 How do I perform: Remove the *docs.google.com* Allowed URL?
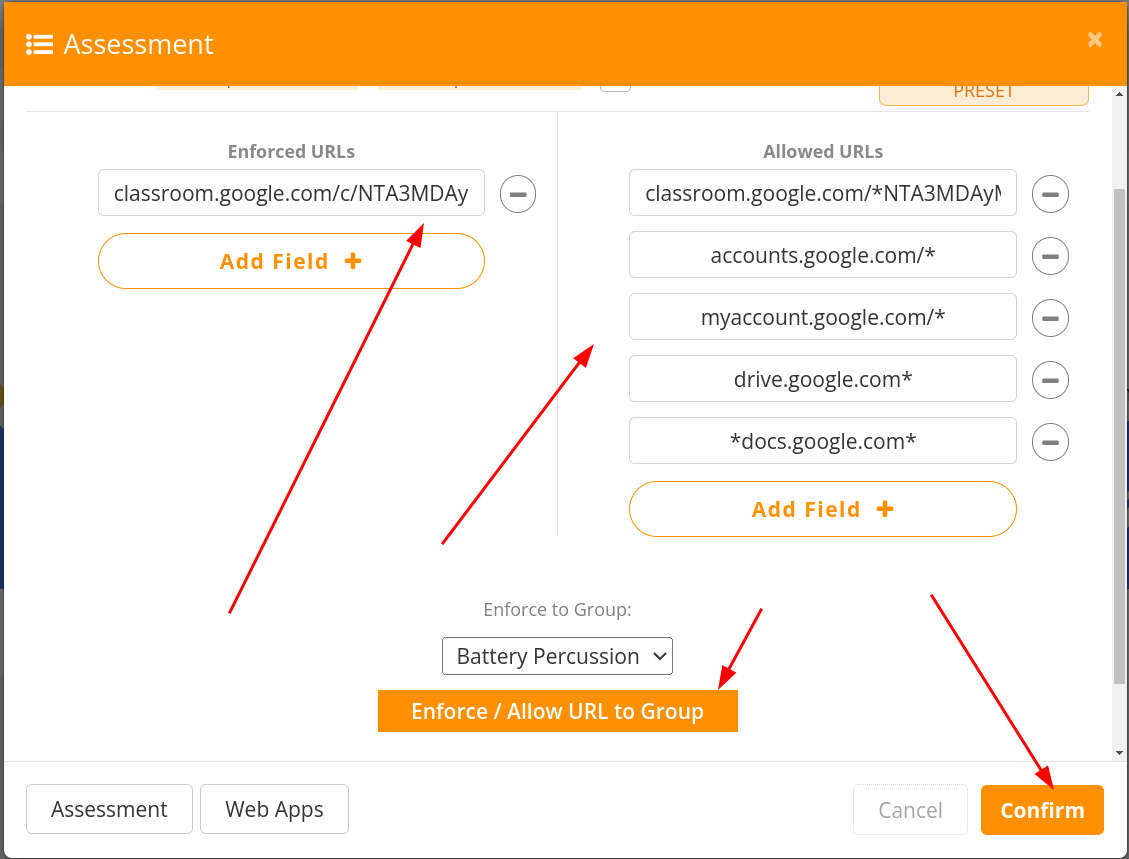[x=1050, y=442]
